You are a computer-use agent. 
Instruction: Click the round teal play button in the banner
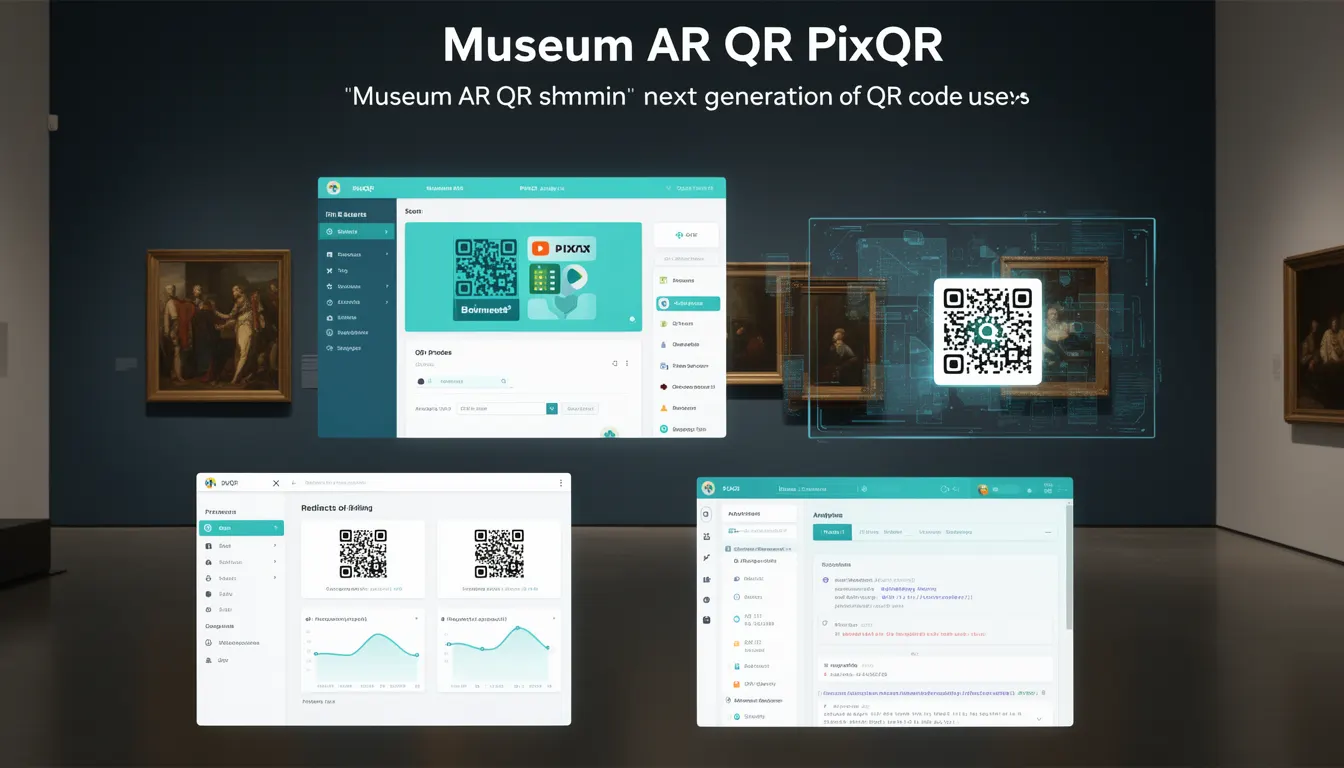click(574, 276)
